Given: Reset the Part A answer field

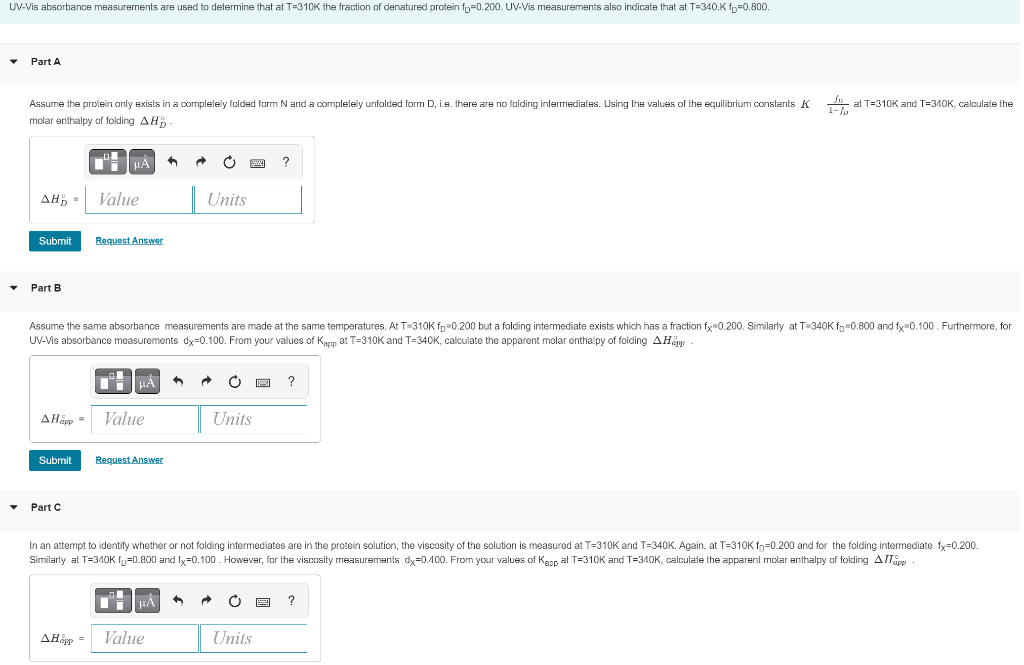Looking at the screenshot, I should [x=229, y=162].
